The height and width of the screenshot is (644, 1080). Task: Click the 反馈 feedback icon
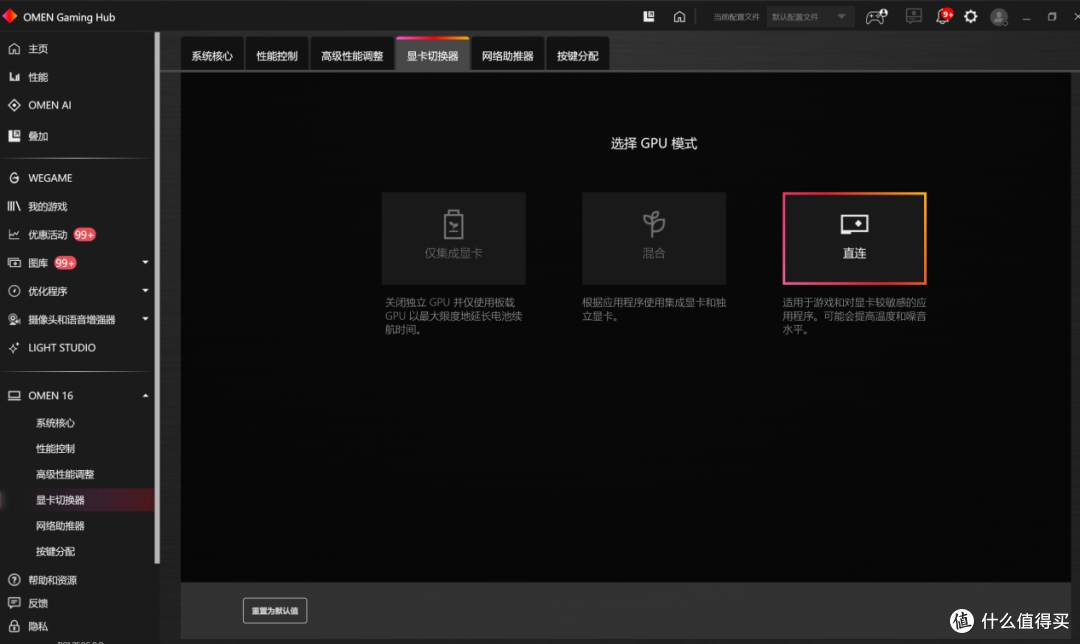point(14,603)
